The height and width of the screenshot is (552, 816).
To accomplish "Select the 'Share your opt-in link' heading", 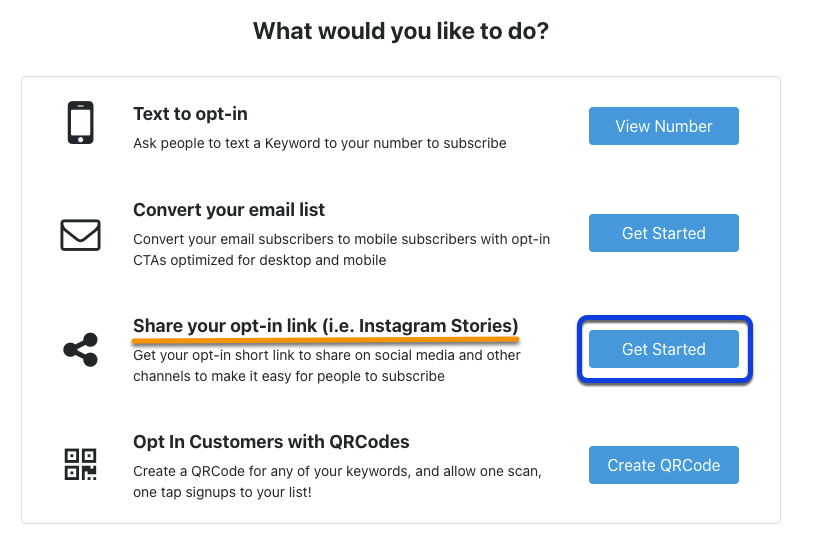I will point(326,326).
